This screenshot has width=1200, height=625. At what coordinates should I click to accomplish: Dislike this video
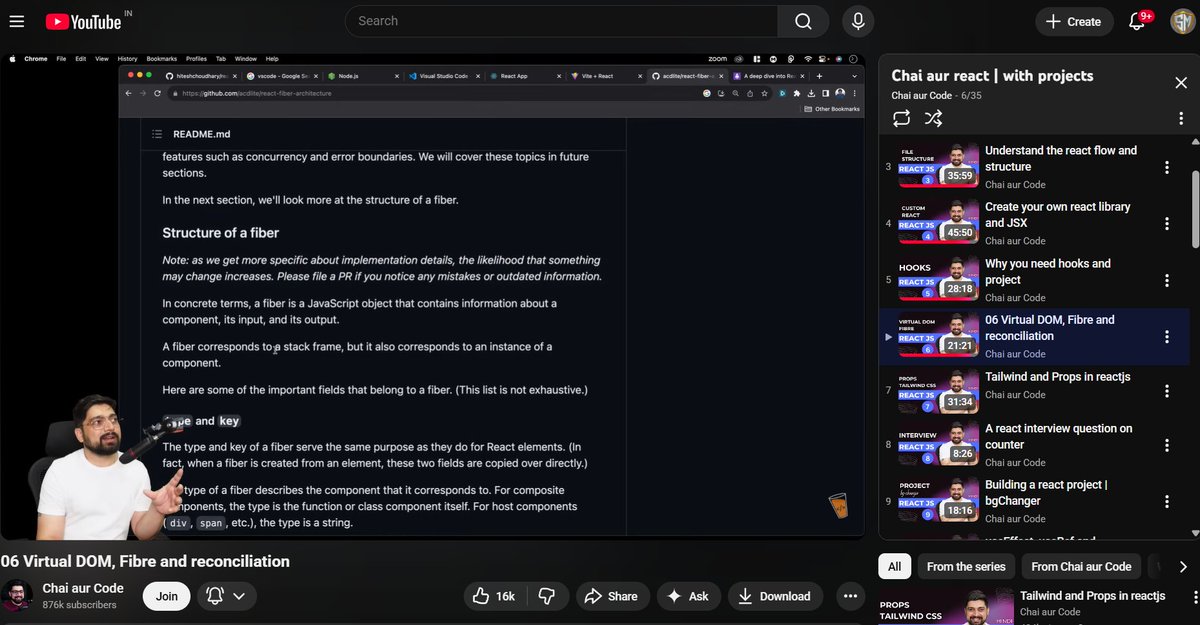click(x=546, y=596)
